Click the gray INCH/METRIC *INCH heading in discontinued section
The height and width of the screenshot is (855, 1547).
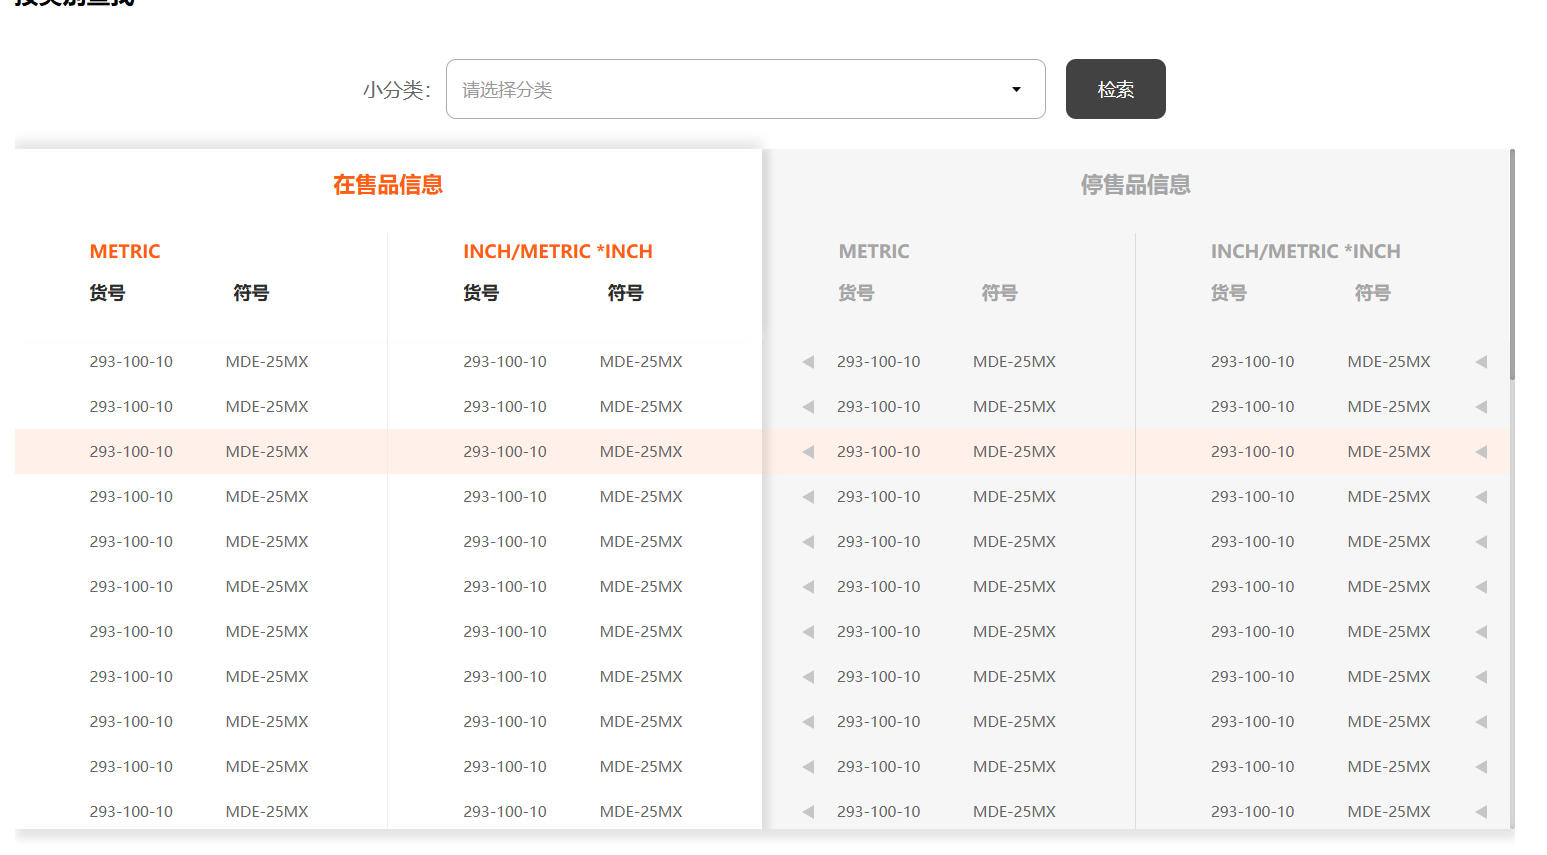1305,252
